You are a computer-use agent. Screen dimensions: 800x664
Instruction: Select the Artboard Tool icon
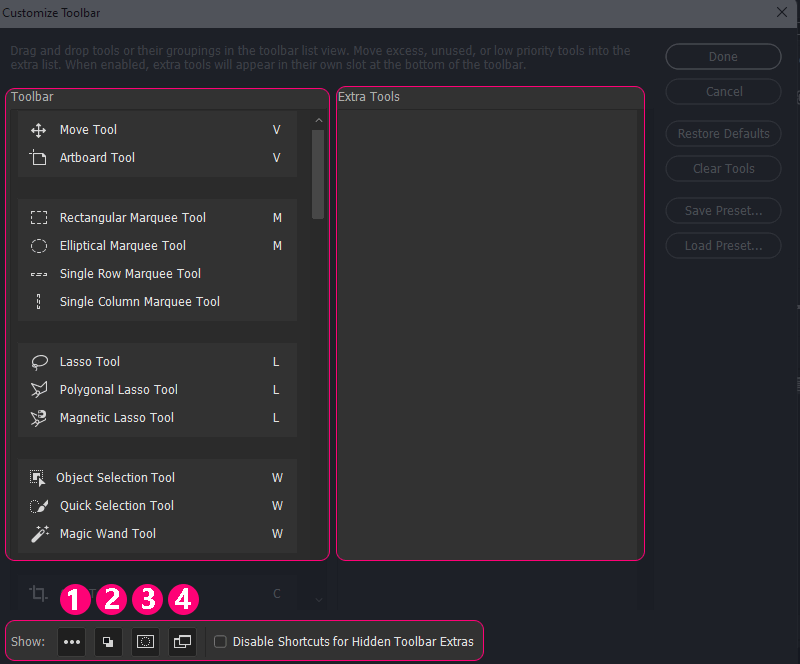point(38,158)
